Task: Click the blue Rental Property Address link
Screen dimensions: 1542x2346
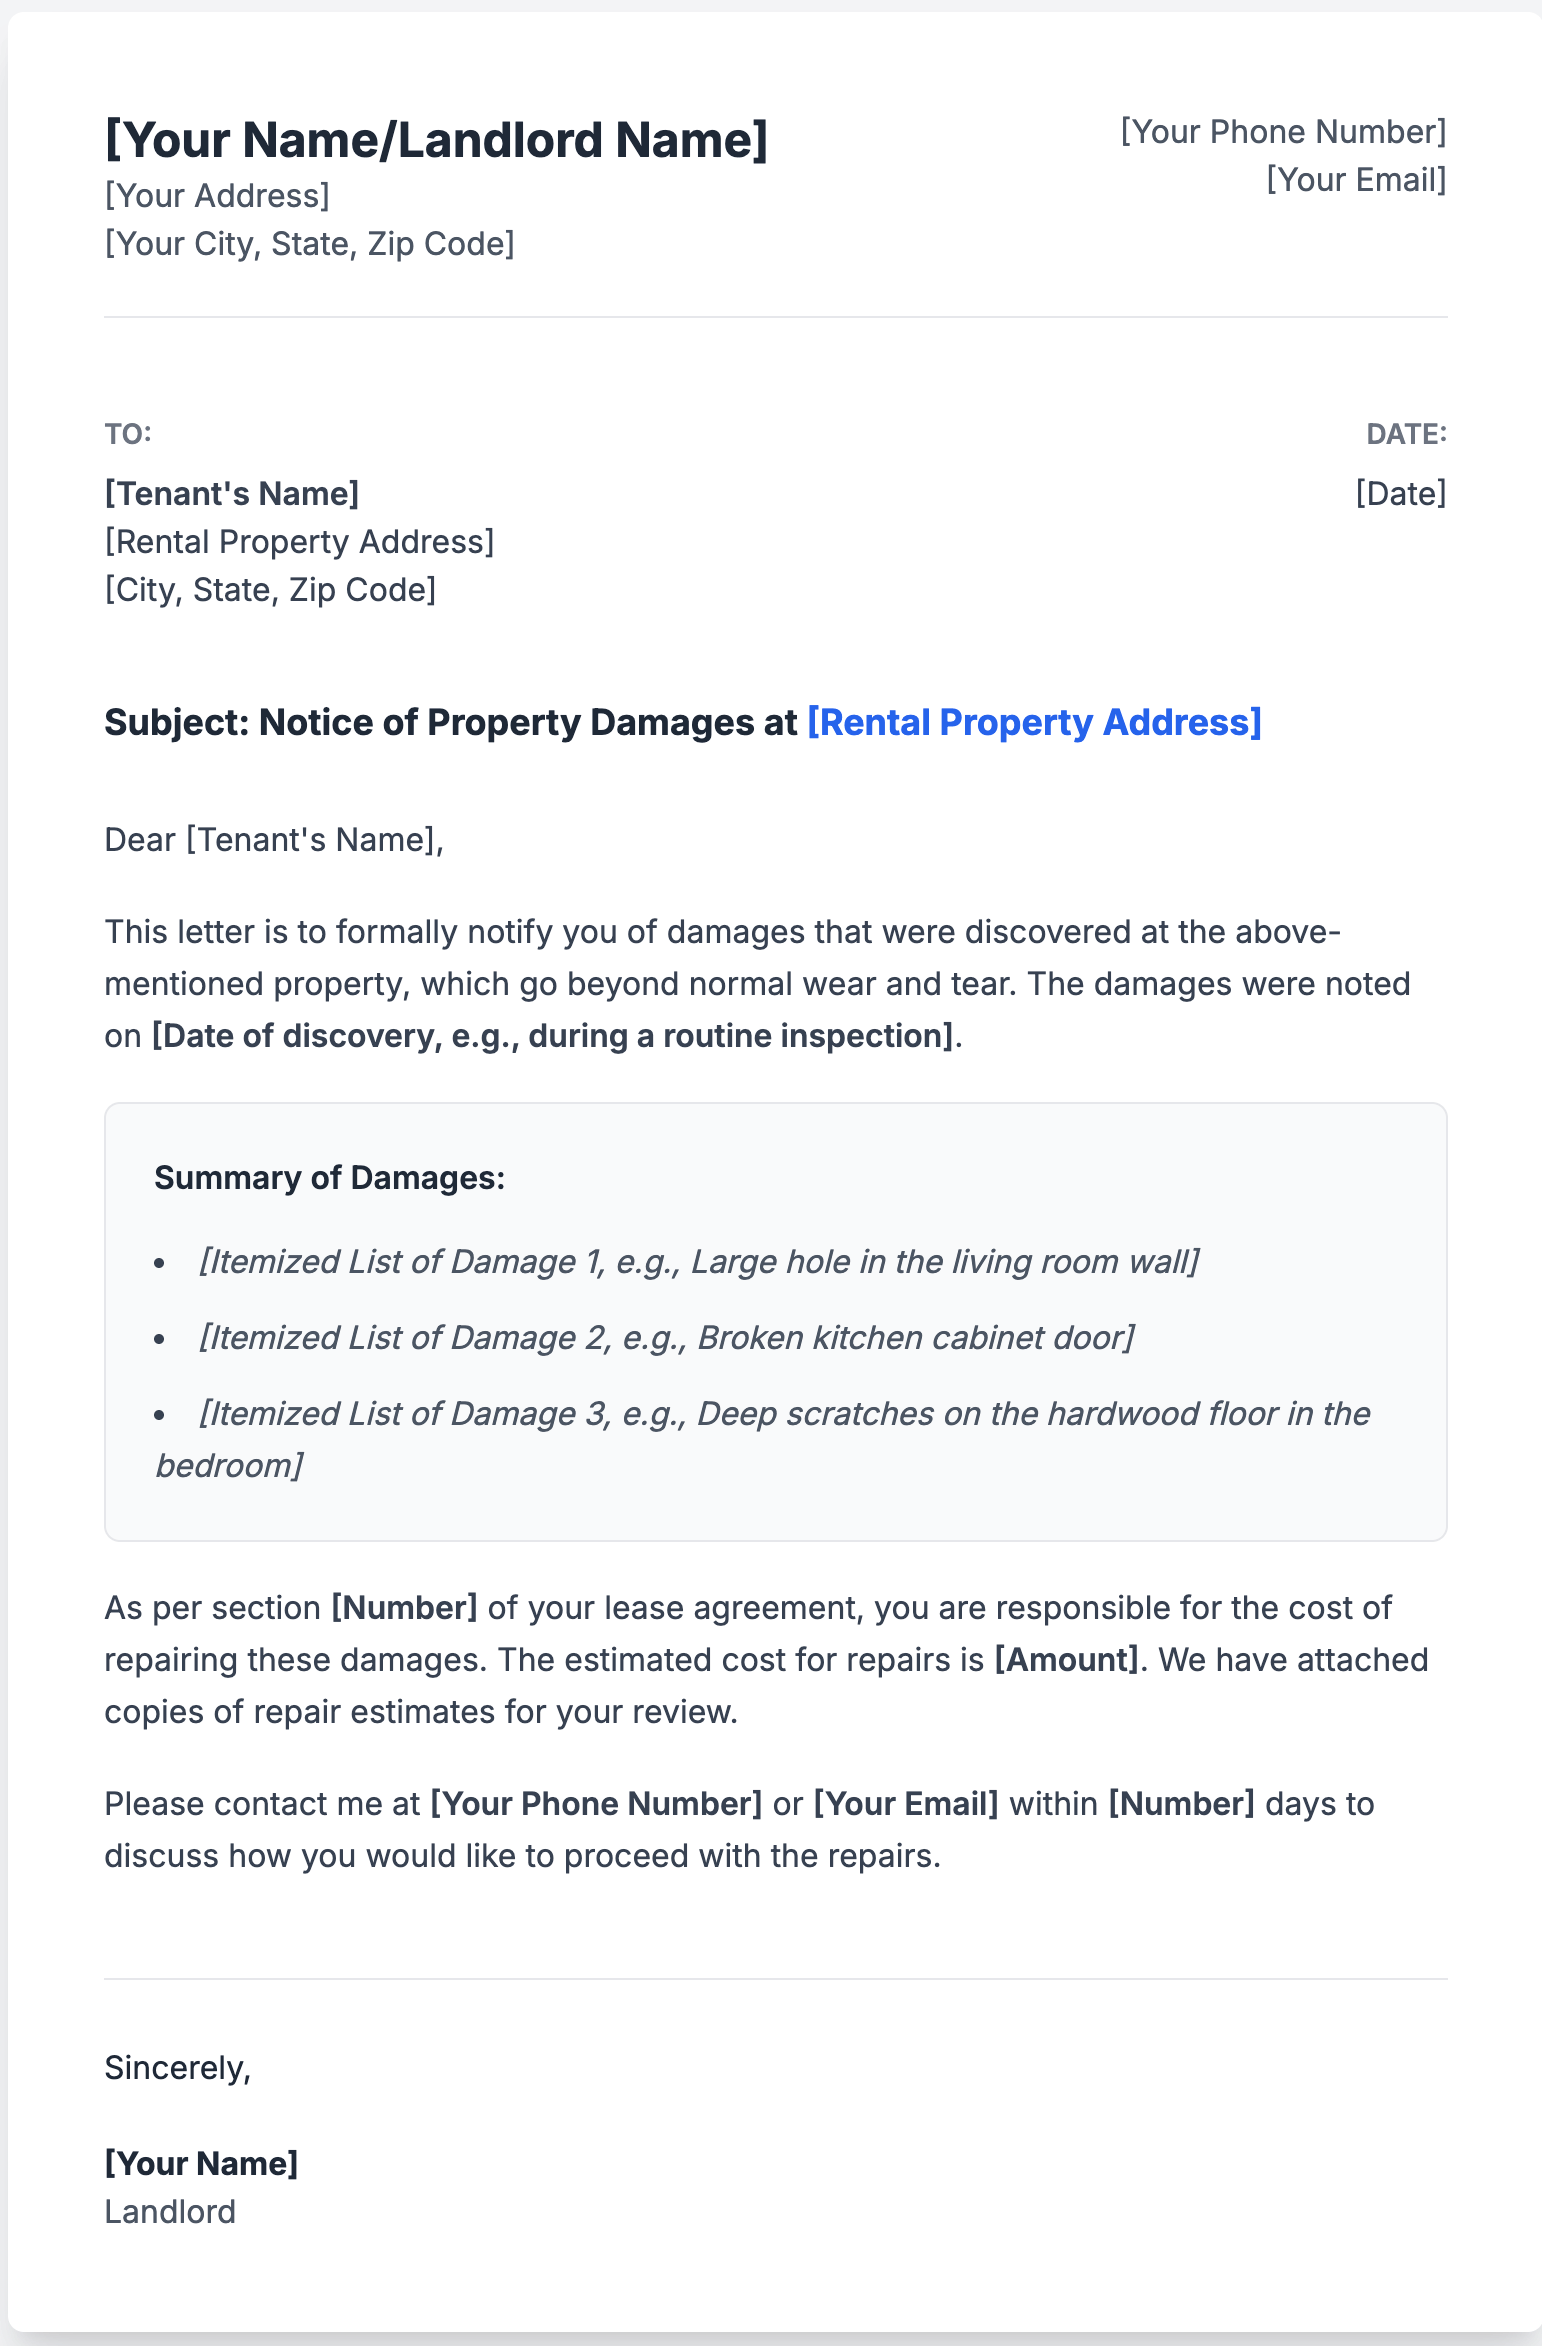Action: 1034,722
